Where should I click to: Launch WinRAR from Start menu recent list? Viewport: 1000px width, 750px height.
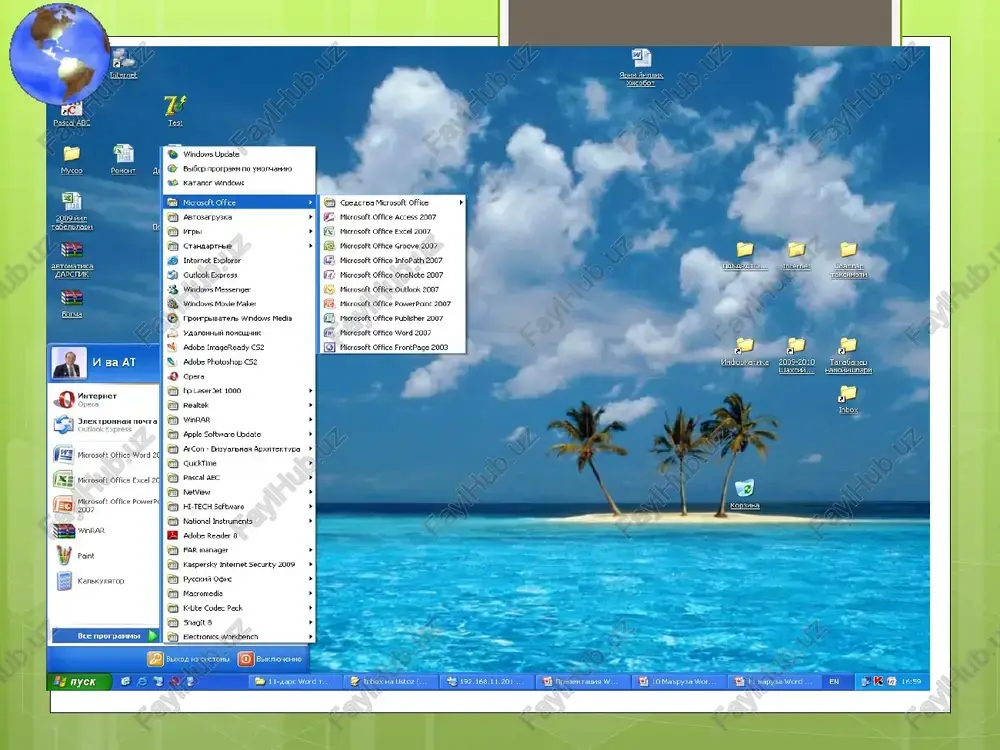tap(104, 531)
